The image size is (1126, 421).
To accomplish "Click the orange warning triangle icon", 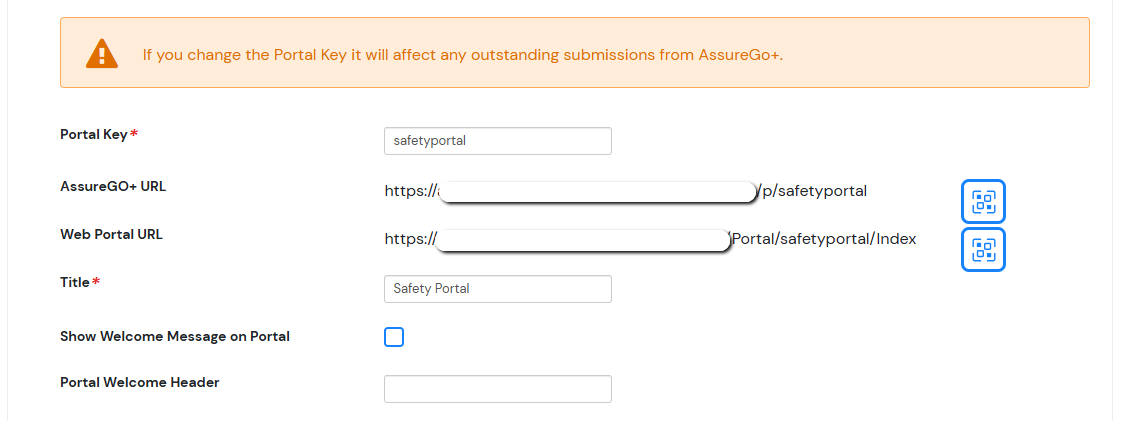I will coord(101,53).
